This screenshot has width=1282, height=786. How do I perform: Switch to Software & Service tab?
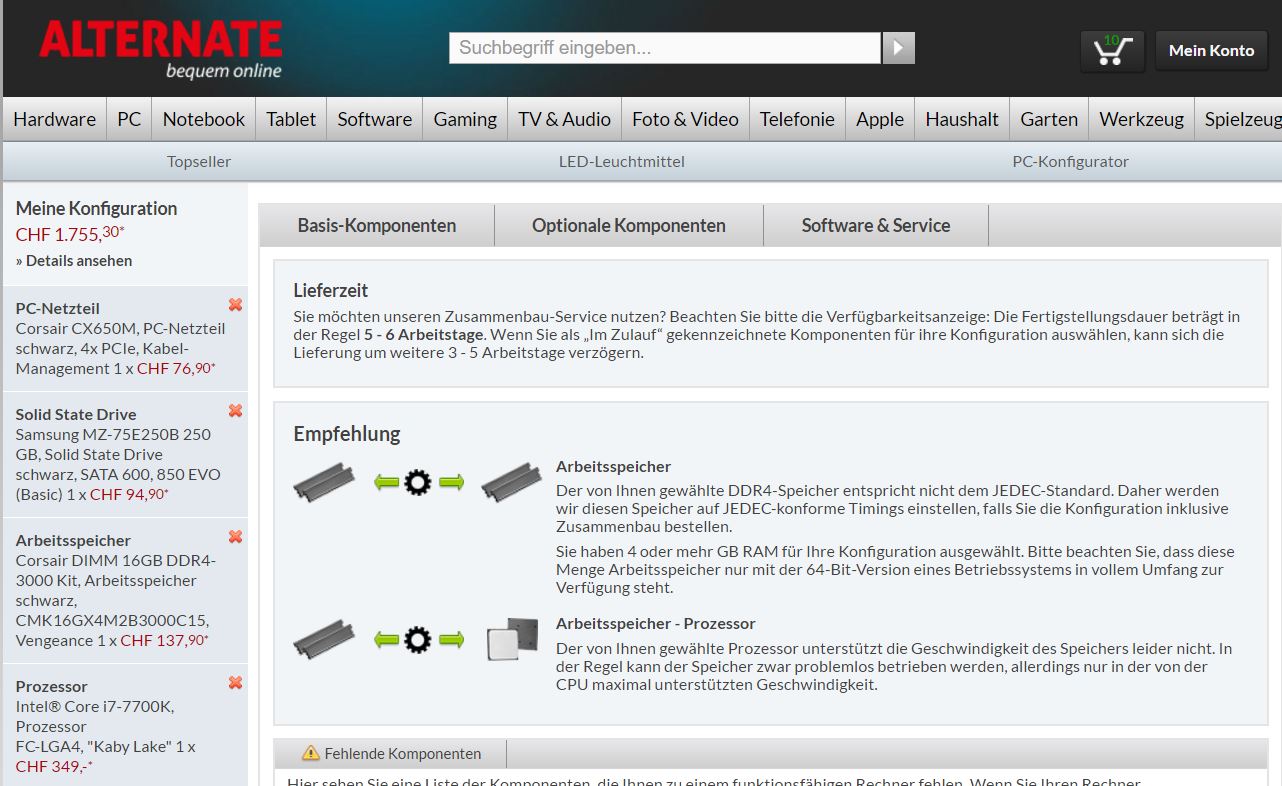coord(876,225)
